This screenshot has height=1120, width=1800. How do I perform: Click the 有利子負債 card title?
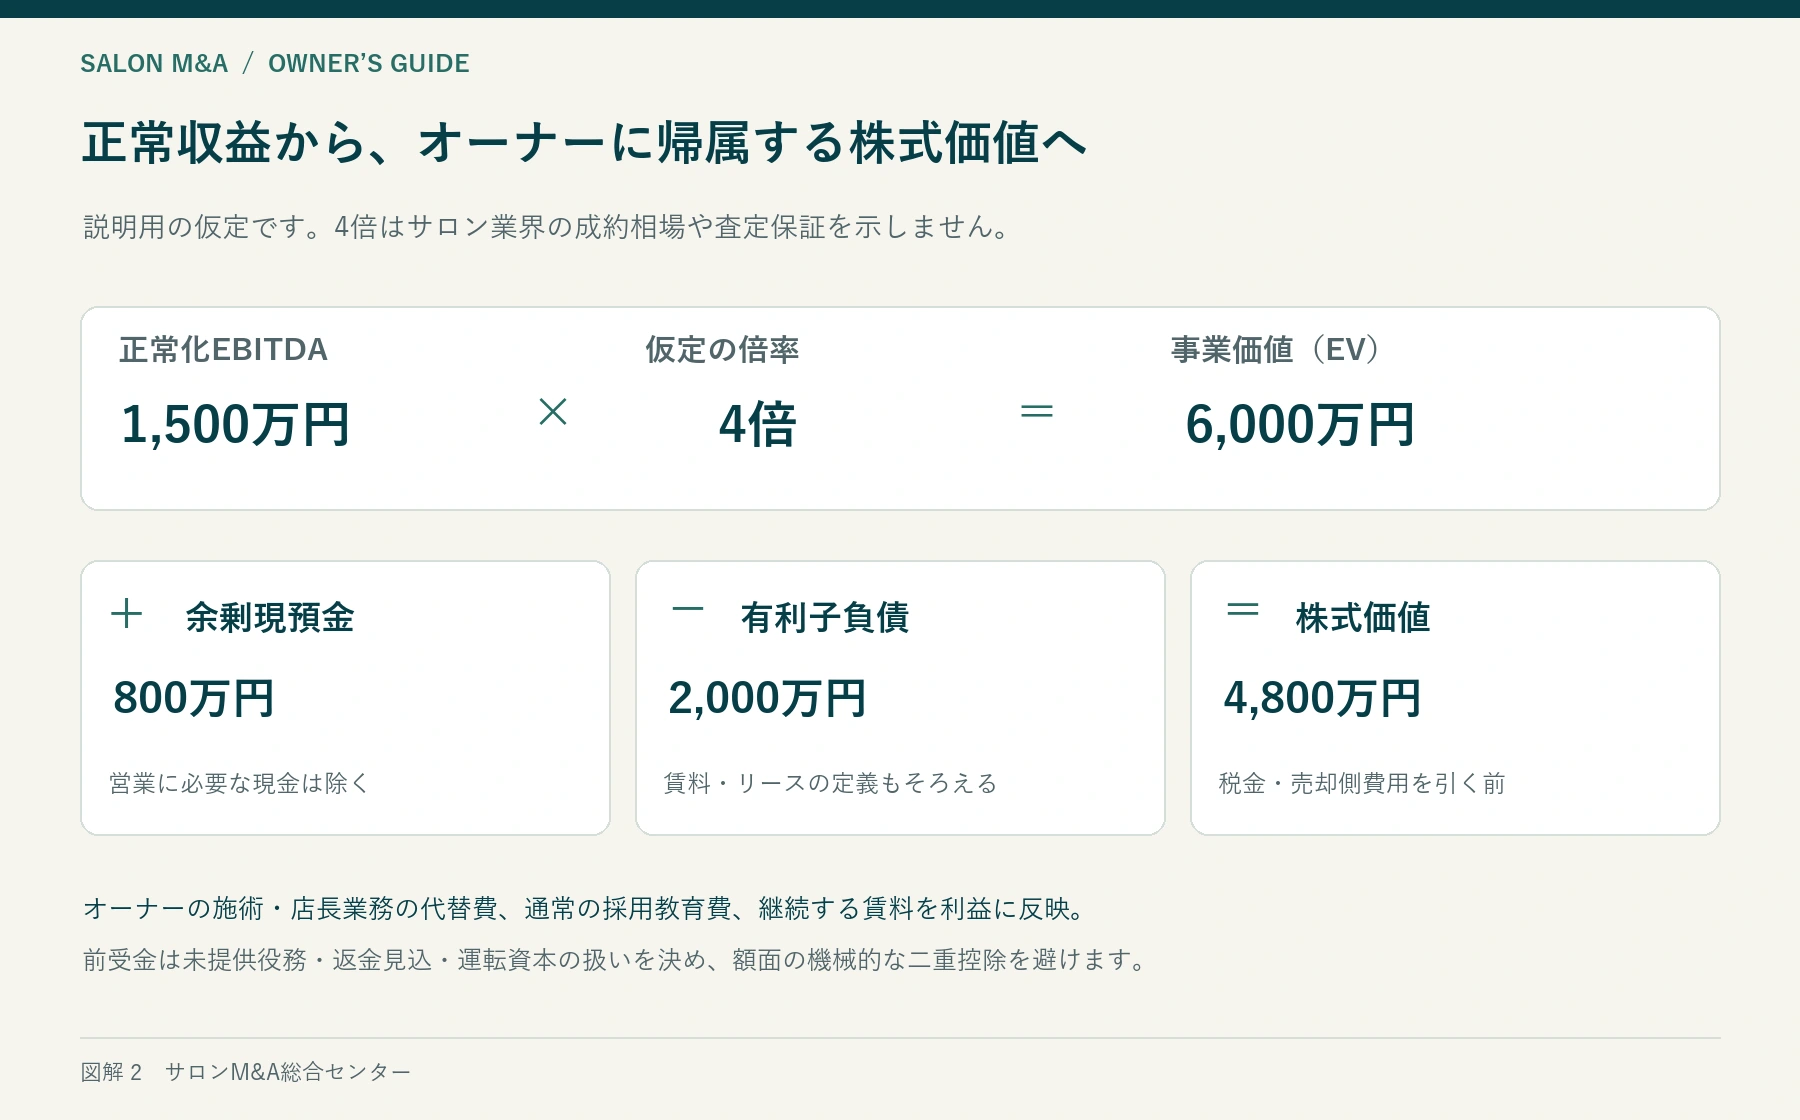pyautogui.click(x=825, y=618)
